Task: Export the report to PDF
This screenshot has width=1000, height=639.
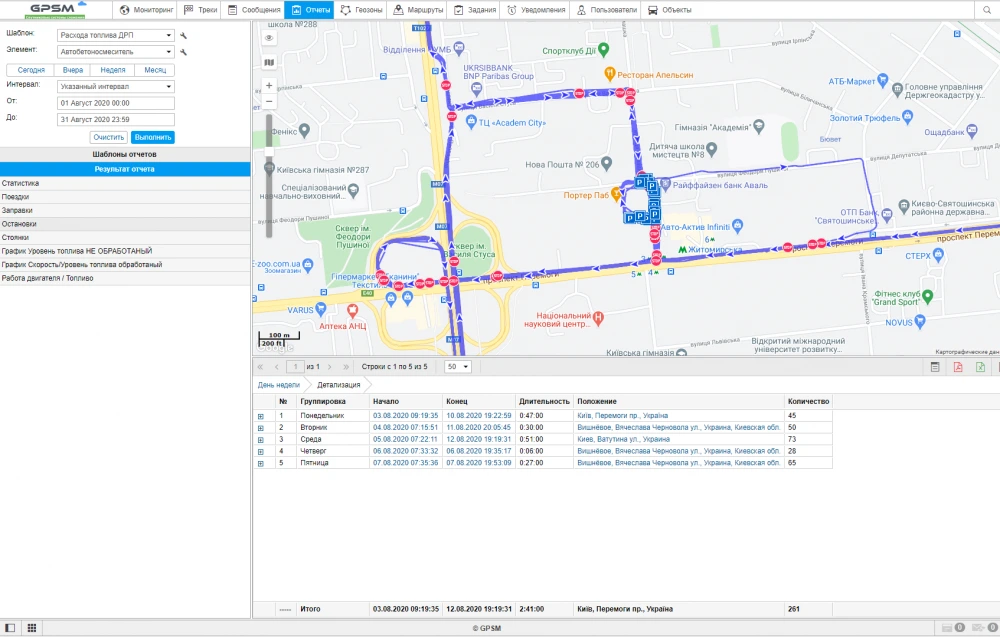Action: (958, 367)
